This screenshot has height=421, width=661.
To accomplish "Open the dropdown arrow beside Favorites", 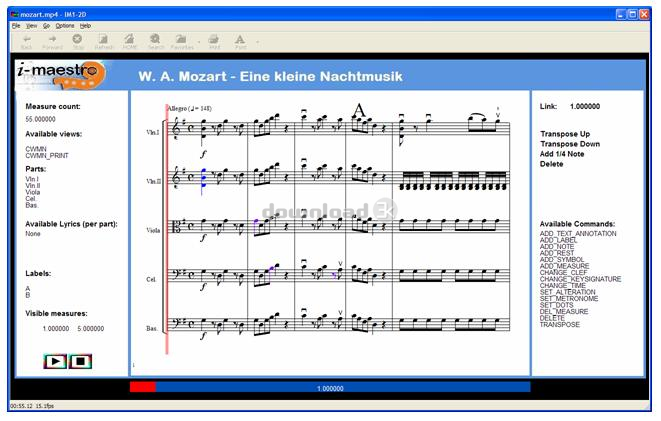I will click(199, 42).
